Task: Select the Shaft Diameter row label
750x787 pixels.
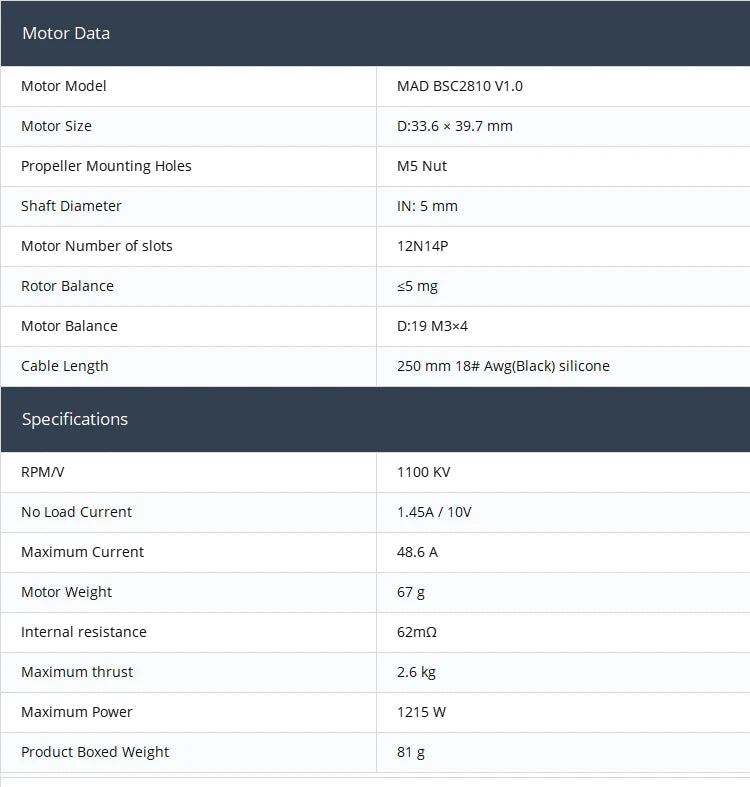Action: click(71, 206)
